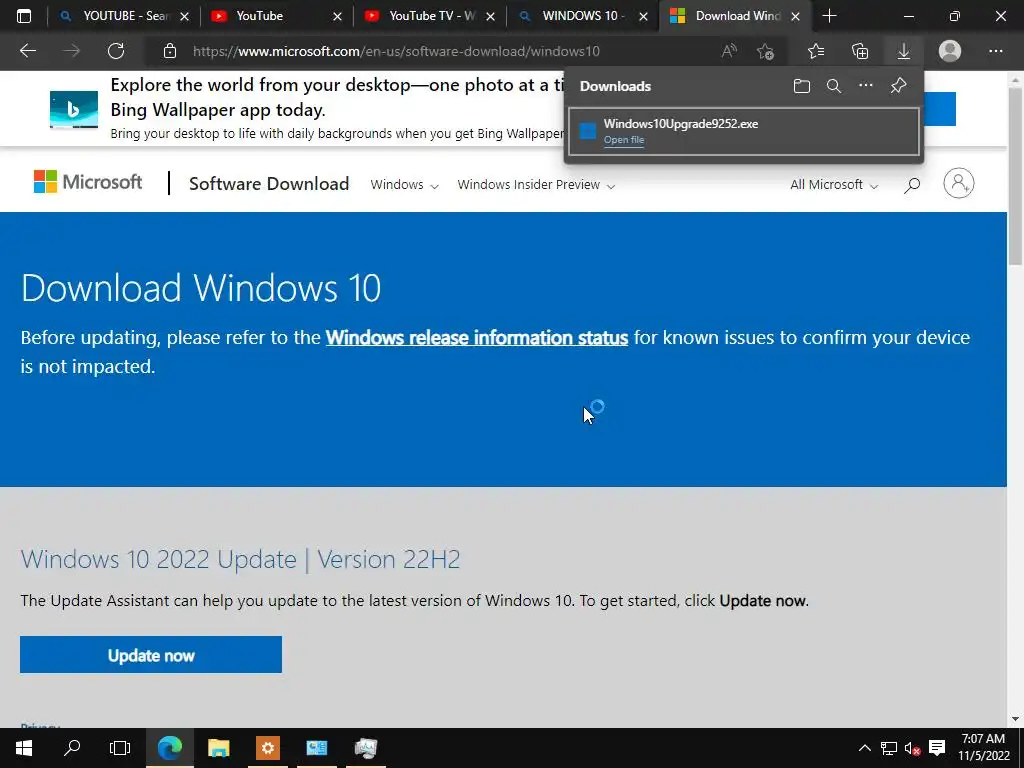
Task: Open More options in Downloads panel
Action: (x=866, y=86)
